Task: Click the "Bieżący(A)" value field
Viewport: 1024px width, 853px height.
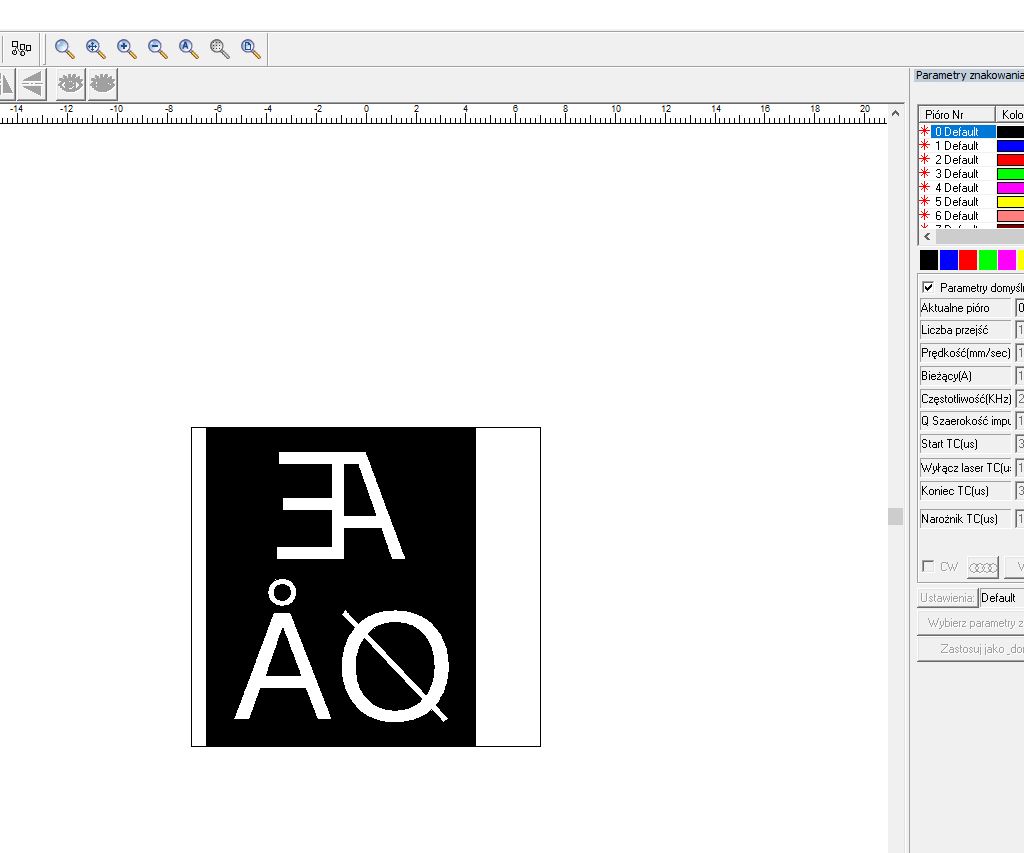Action: pyautogui.click(x=1019, y=376)
